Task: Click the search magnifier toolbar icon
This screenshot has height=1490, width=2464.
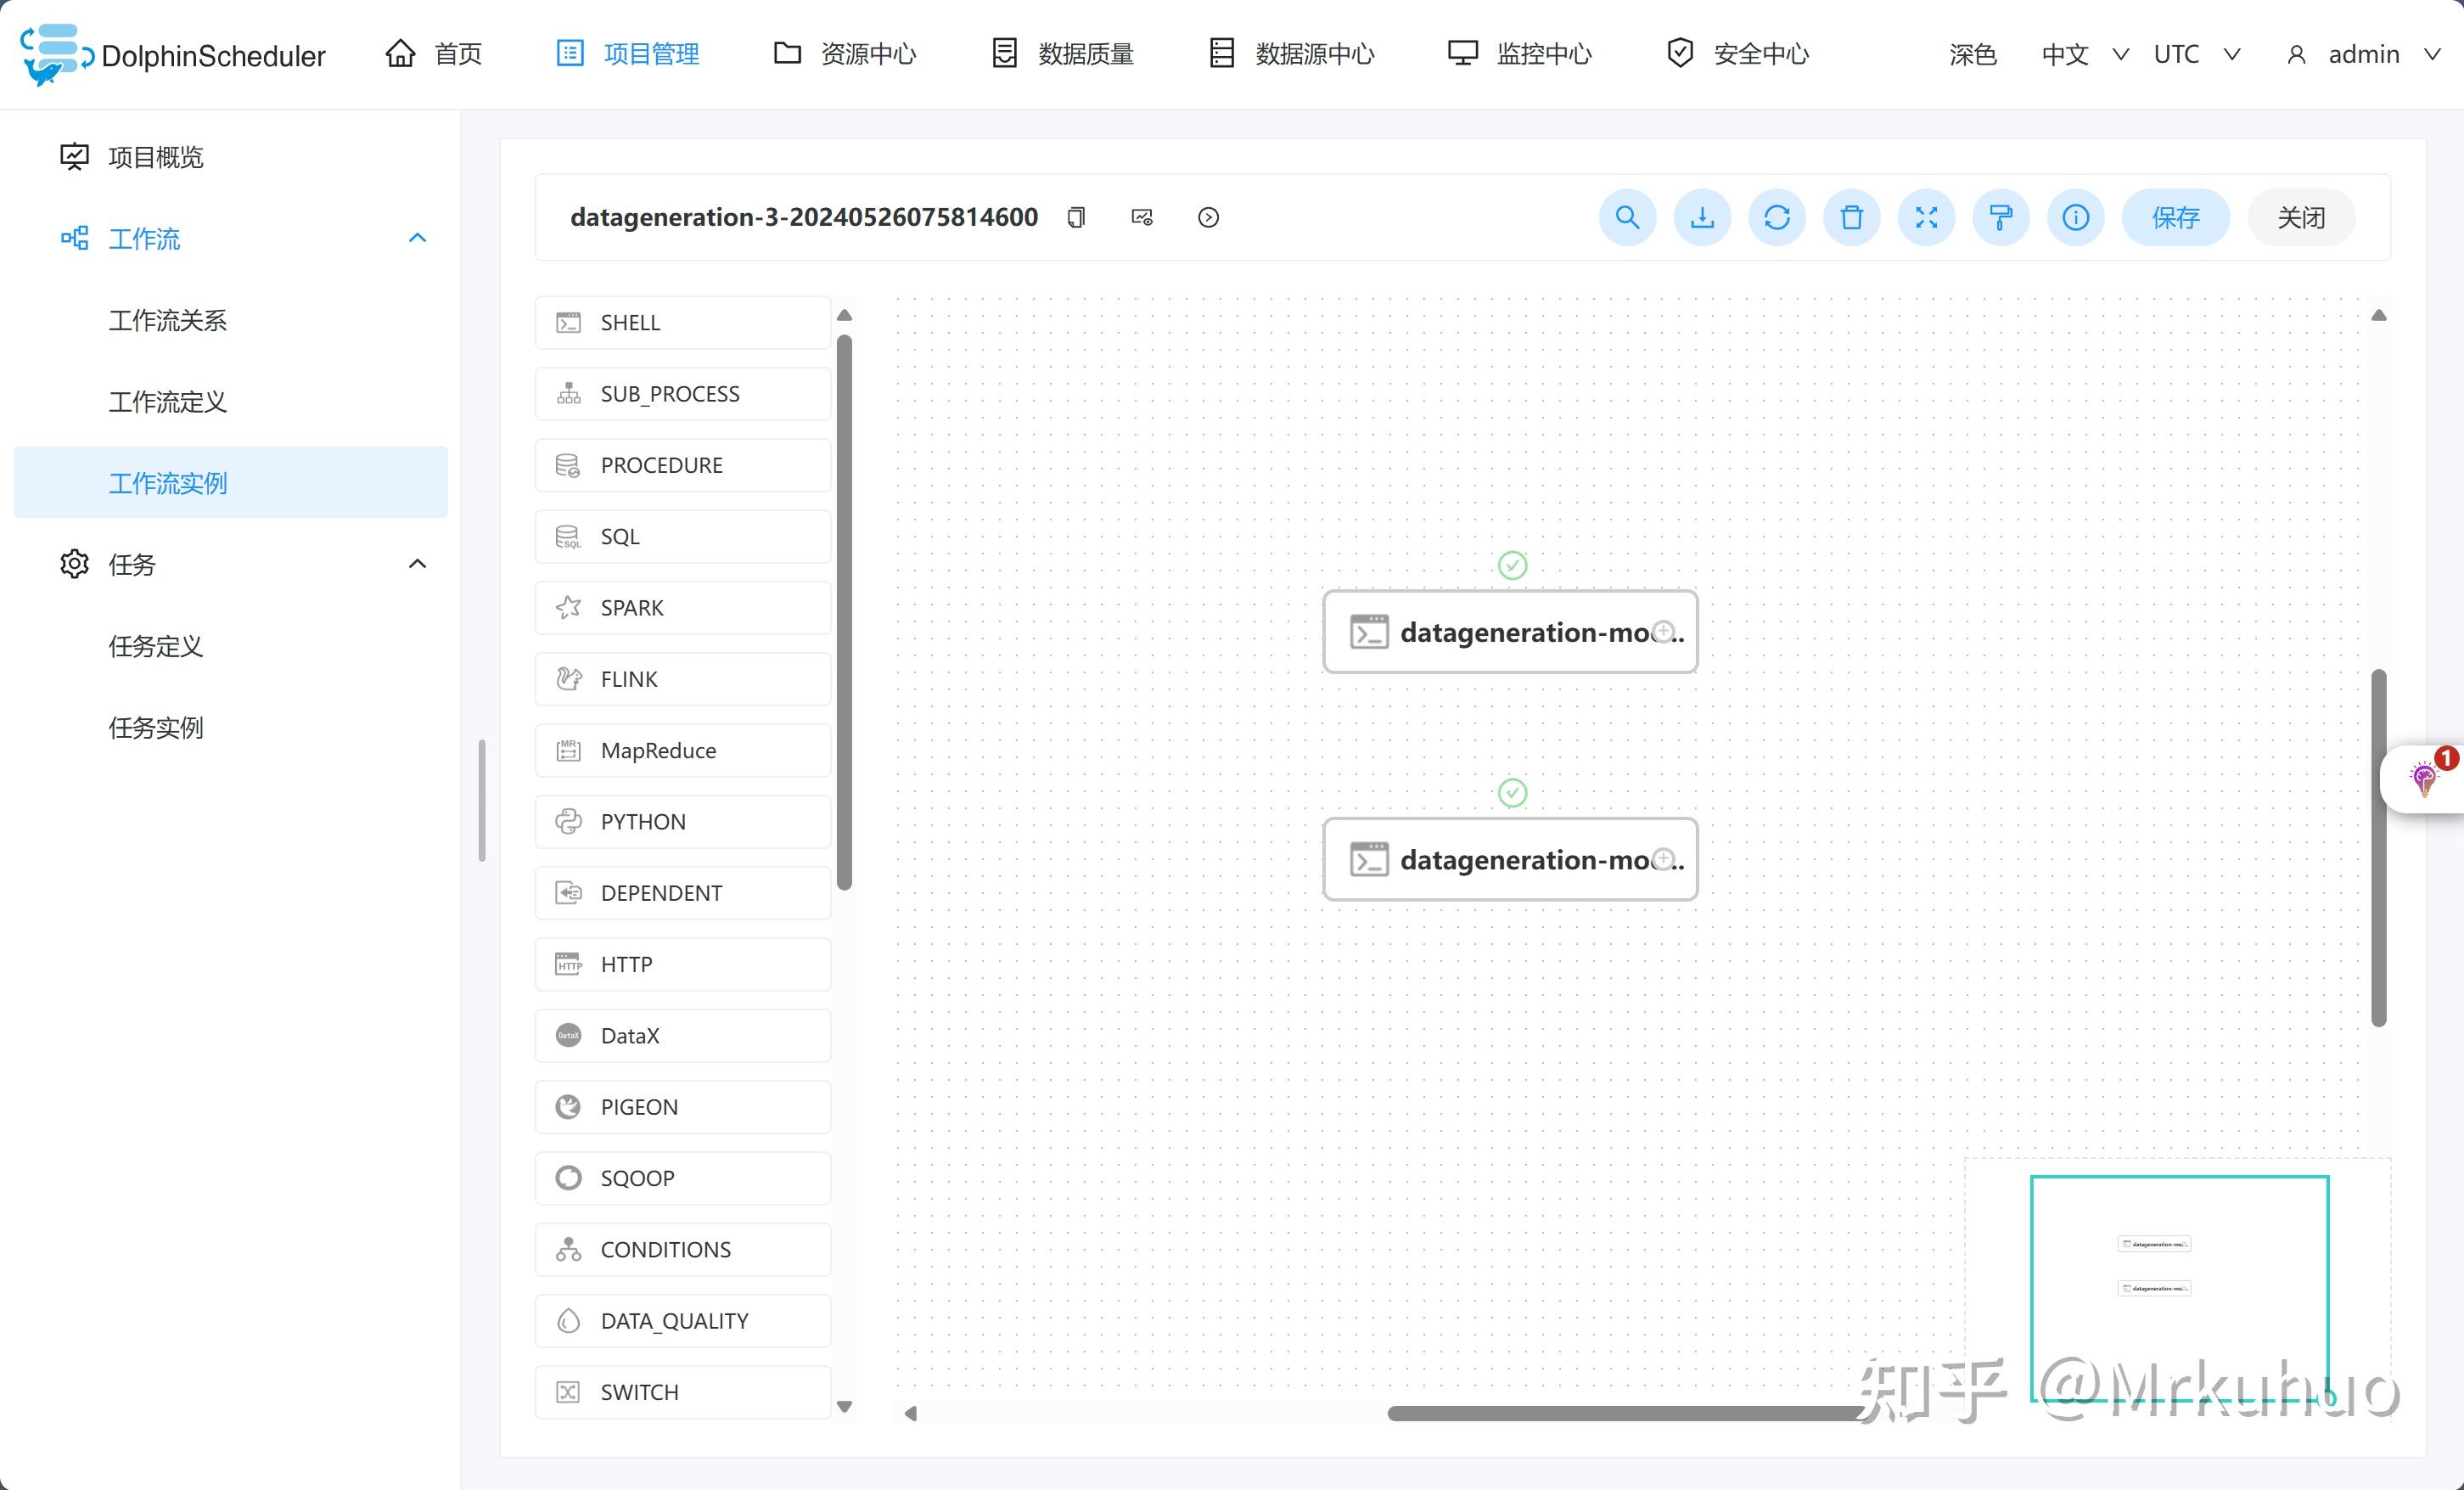Action: pos(1627,217)
